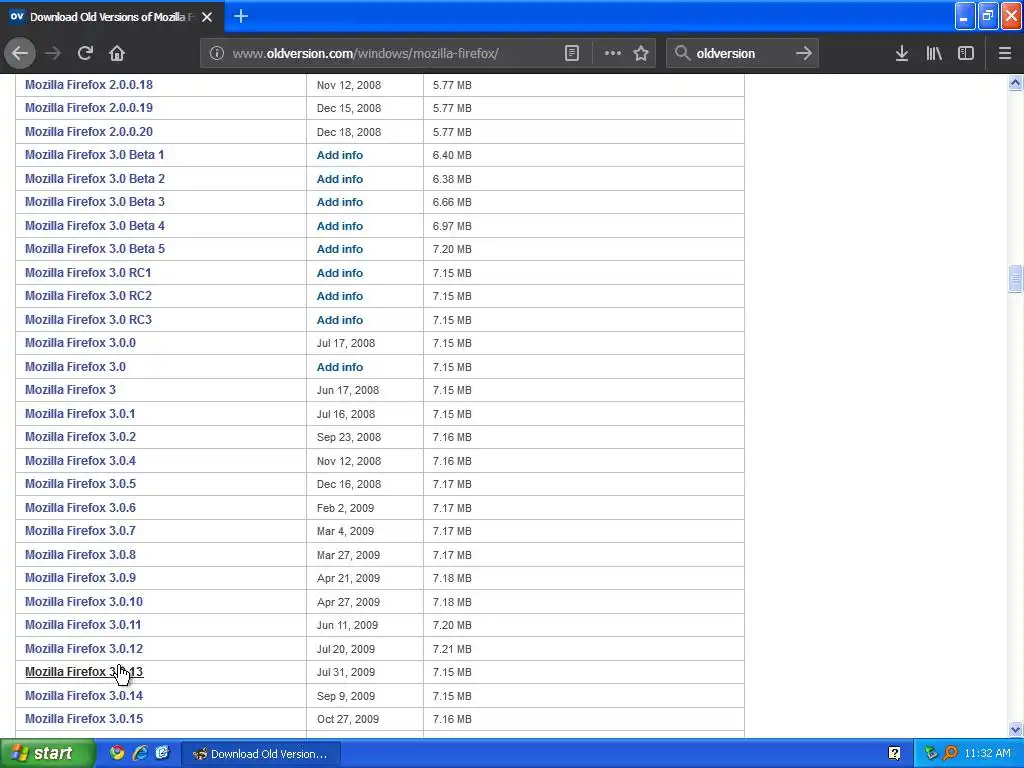Bookmark this page with the star
Screen dimensions: 1024x768
click(641, 53)
